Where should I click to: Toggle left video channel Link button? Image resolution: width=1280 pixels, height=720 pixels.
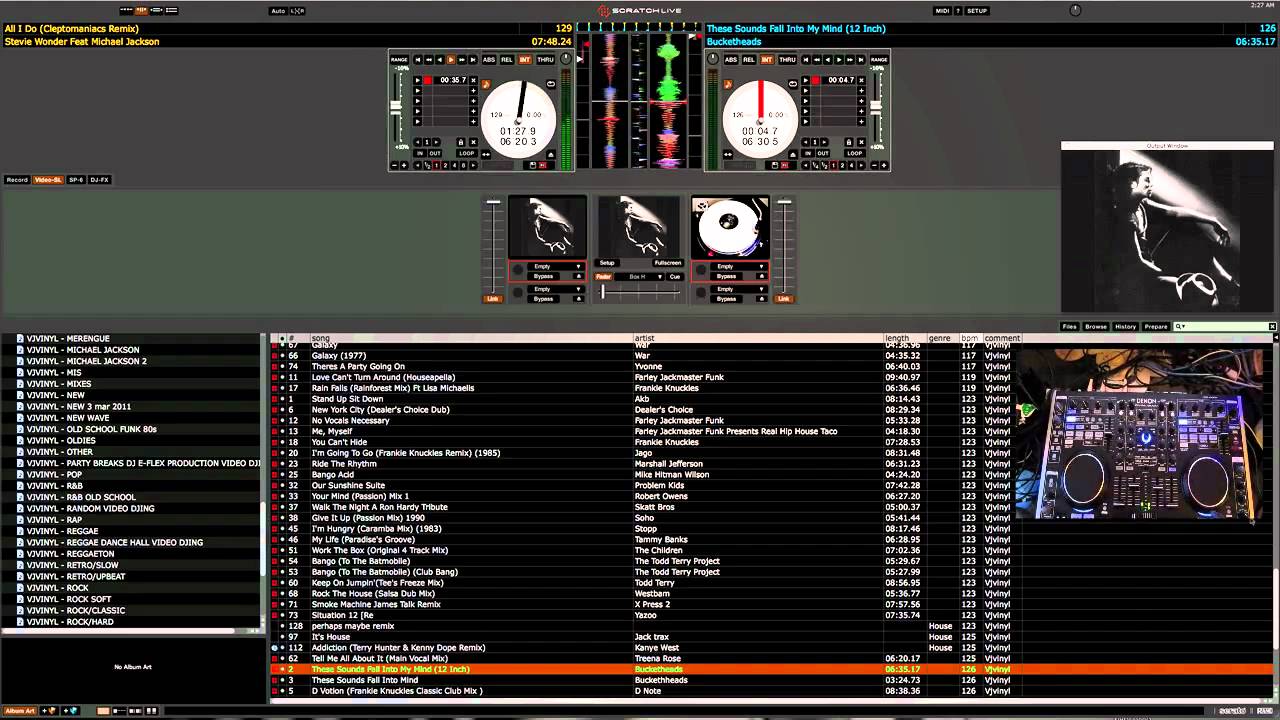pyautogui.click(x=493, y=299)
